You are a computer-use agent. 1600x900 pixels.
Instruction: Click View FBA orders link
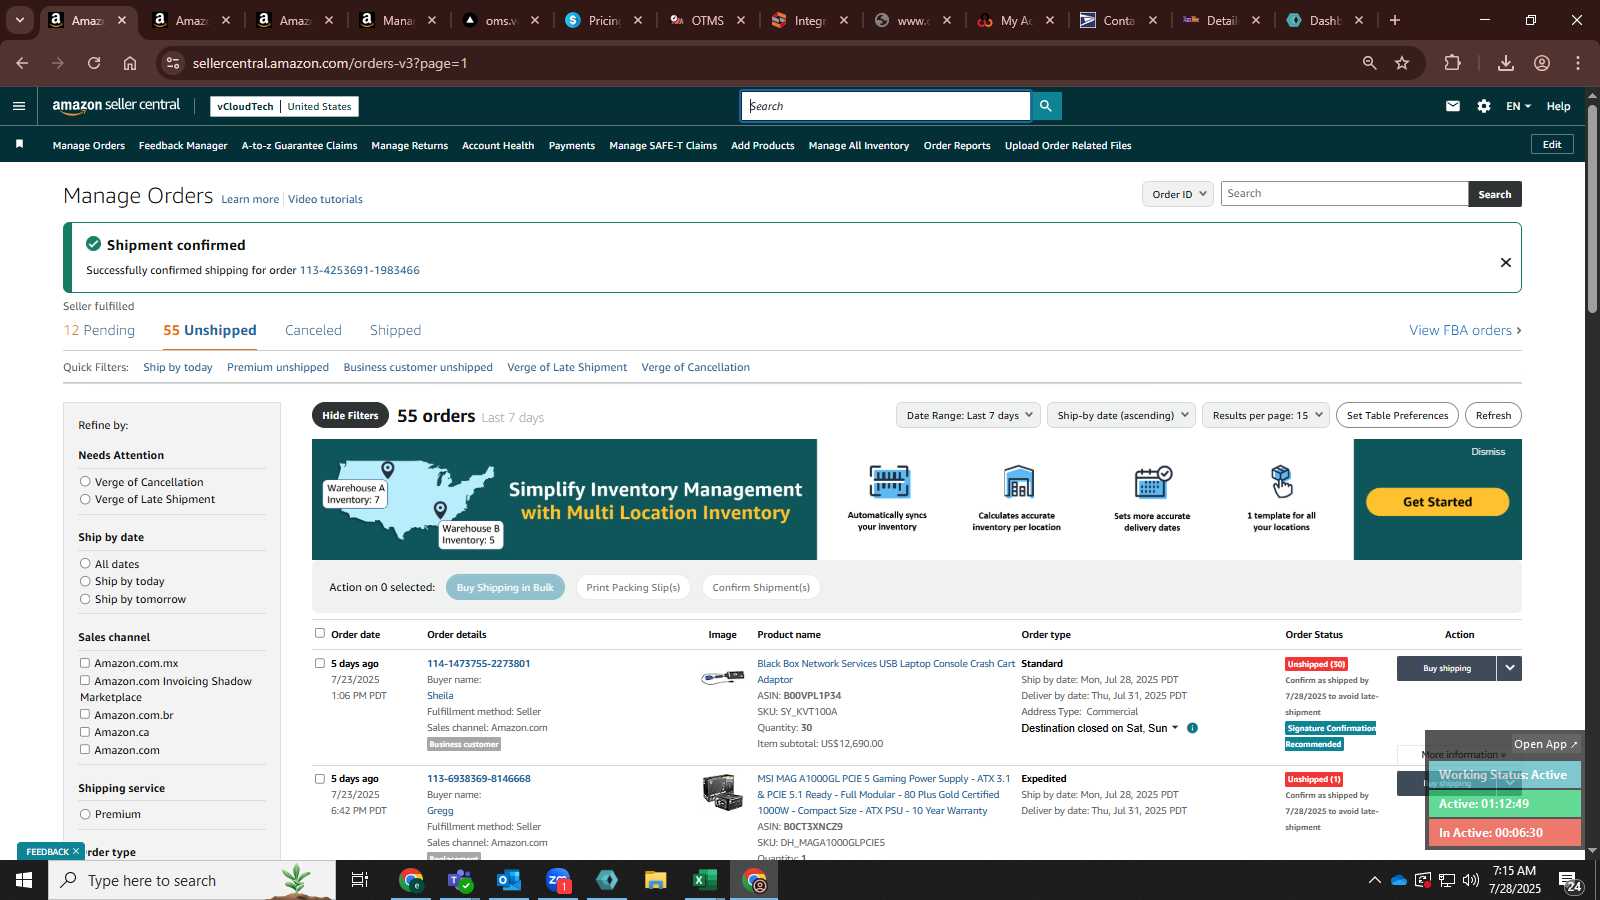[1465, 330]
